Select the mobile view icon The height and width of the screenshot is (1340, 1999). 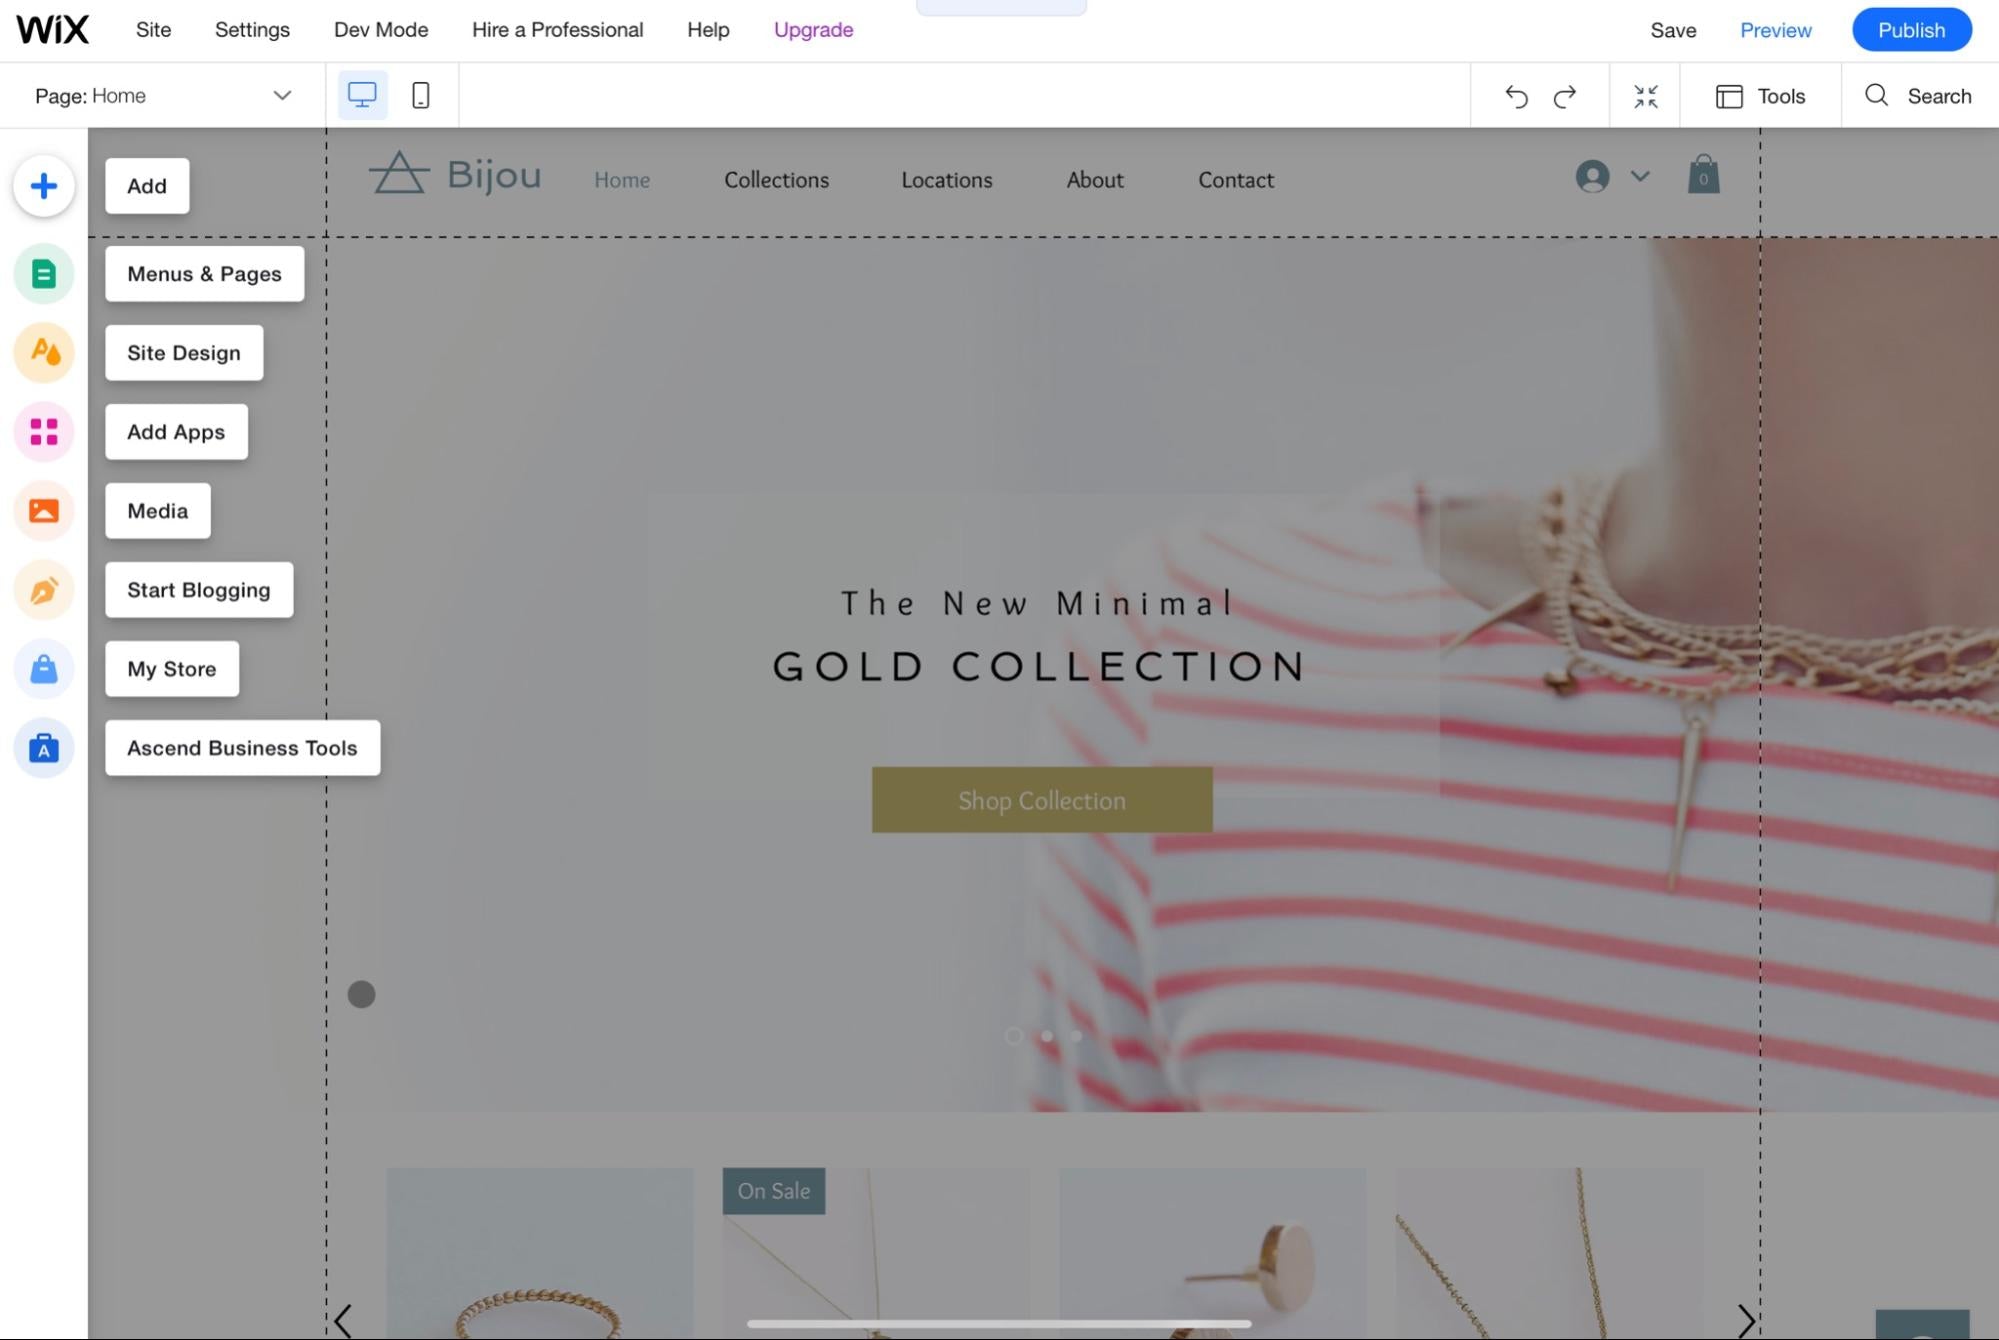419,94
